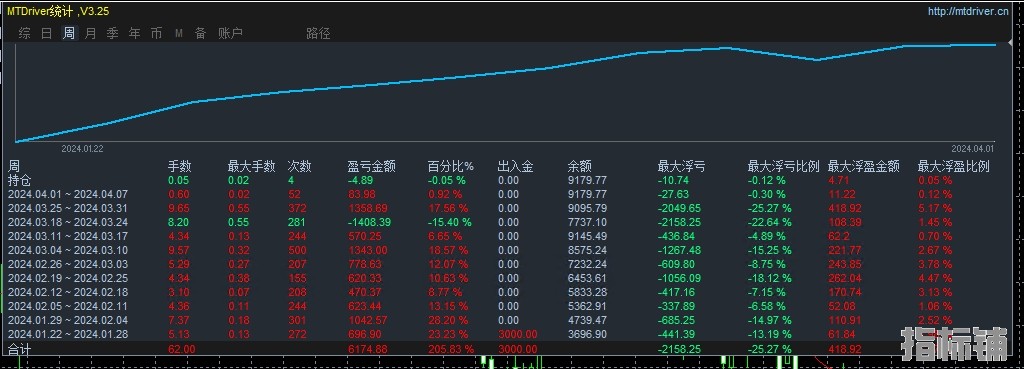Open the 月 monthly statistics tab
This screenshot has width=1024, height=369.
pyautogui.click(x=91, y=33)
